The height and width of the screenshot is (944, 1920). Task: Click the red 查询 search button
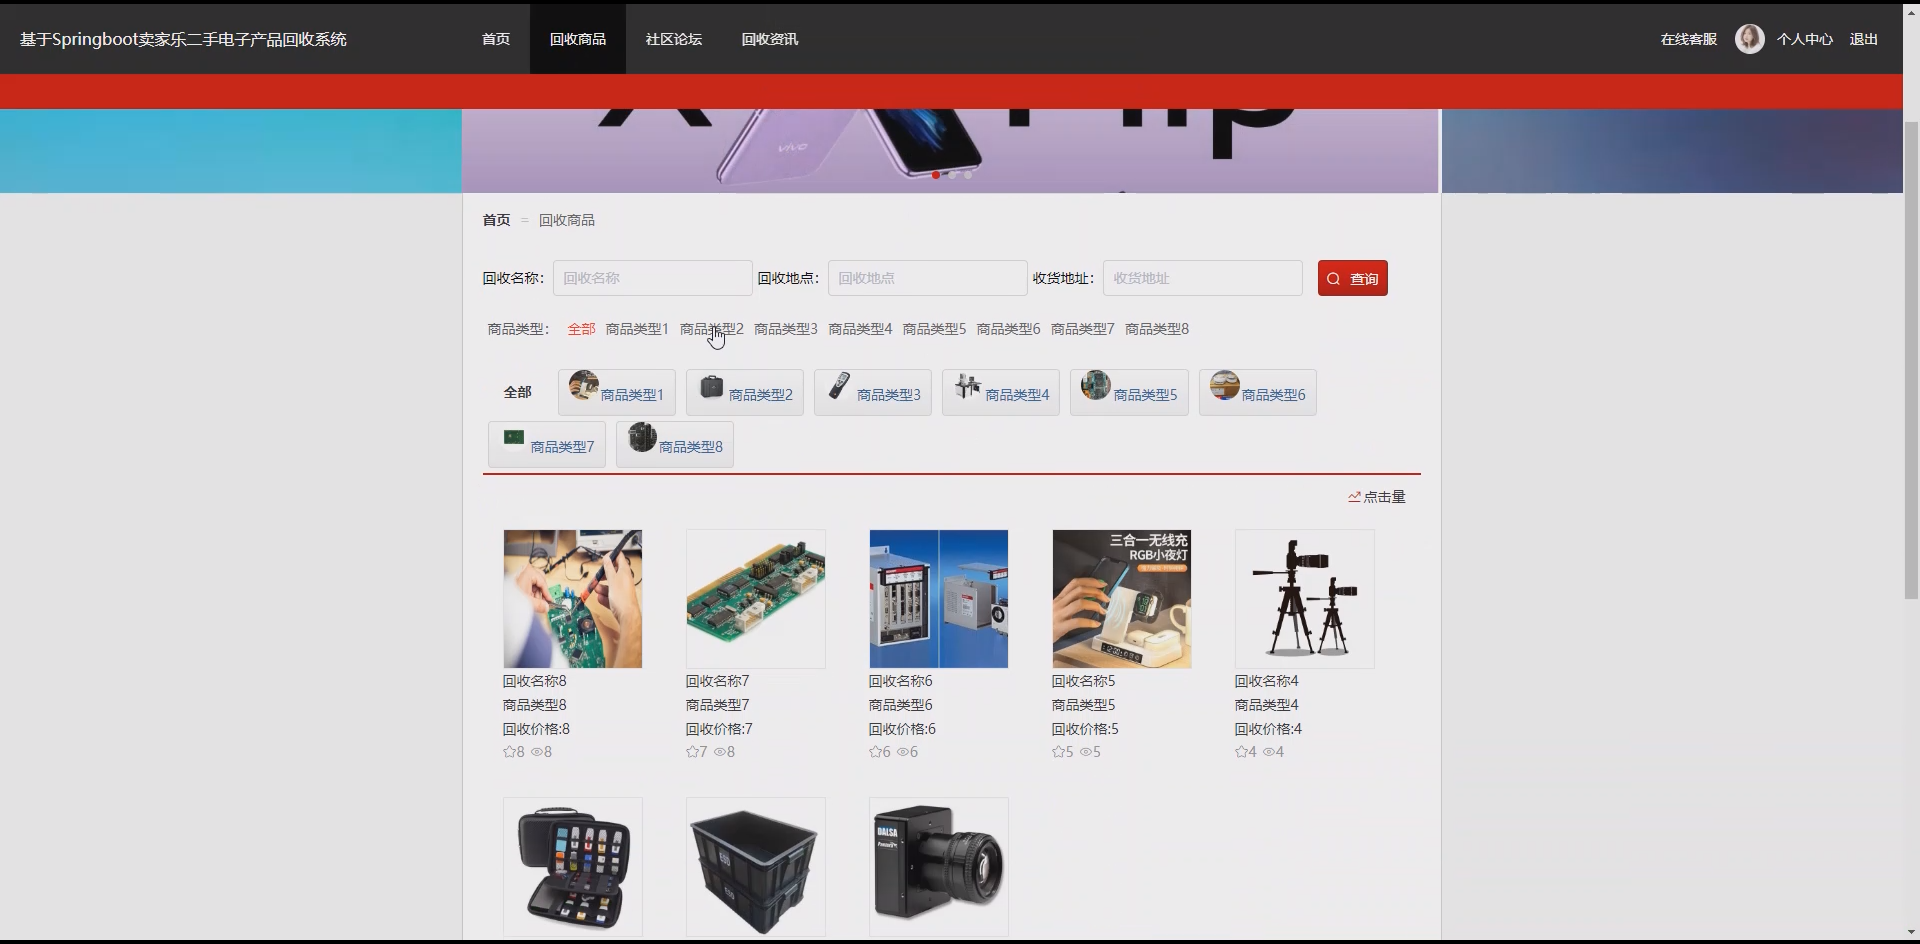[1352, 278]
